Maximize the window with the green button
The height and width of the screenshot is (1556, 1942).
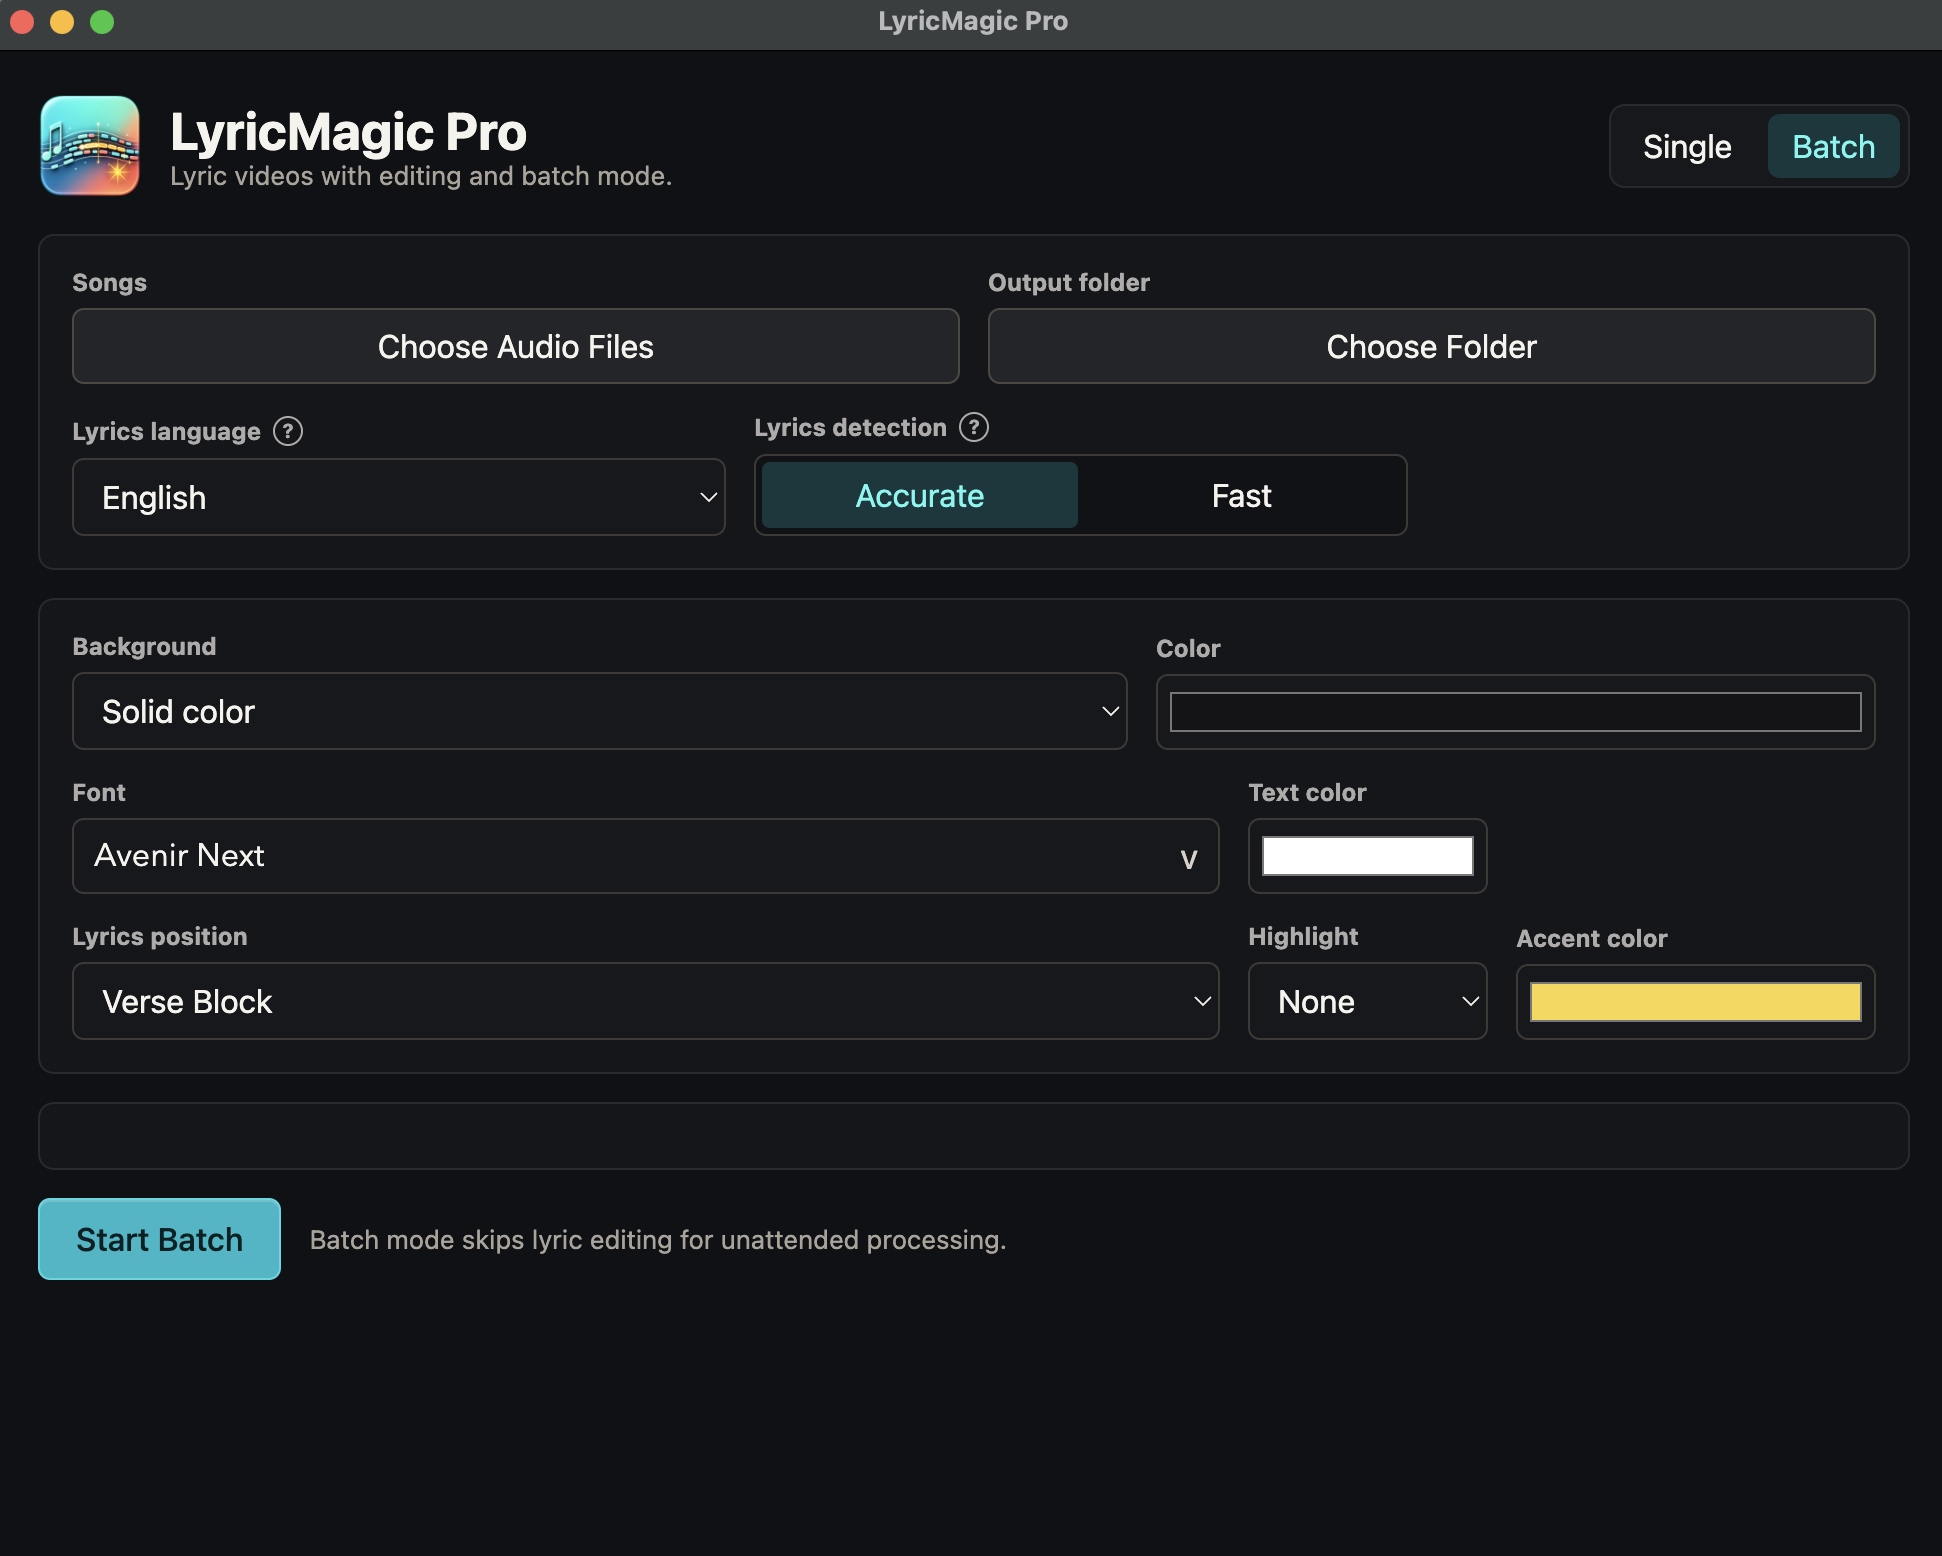[102, 21]
